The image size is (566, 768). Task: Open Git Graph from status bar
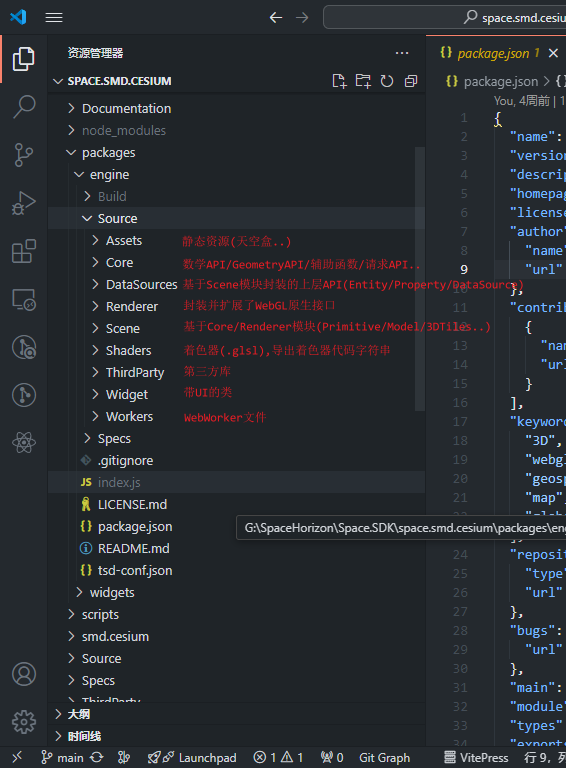click(384, 758)
